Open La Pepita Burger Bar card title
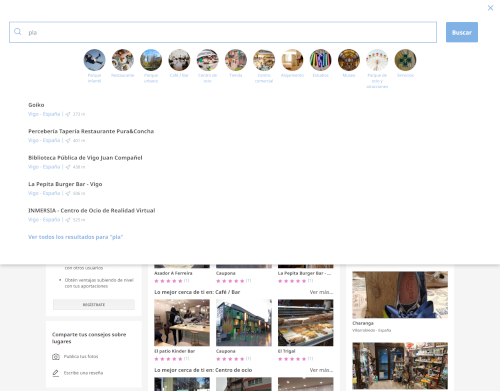Viewport: 500px width, 391px height. click(x=304, y=273)
